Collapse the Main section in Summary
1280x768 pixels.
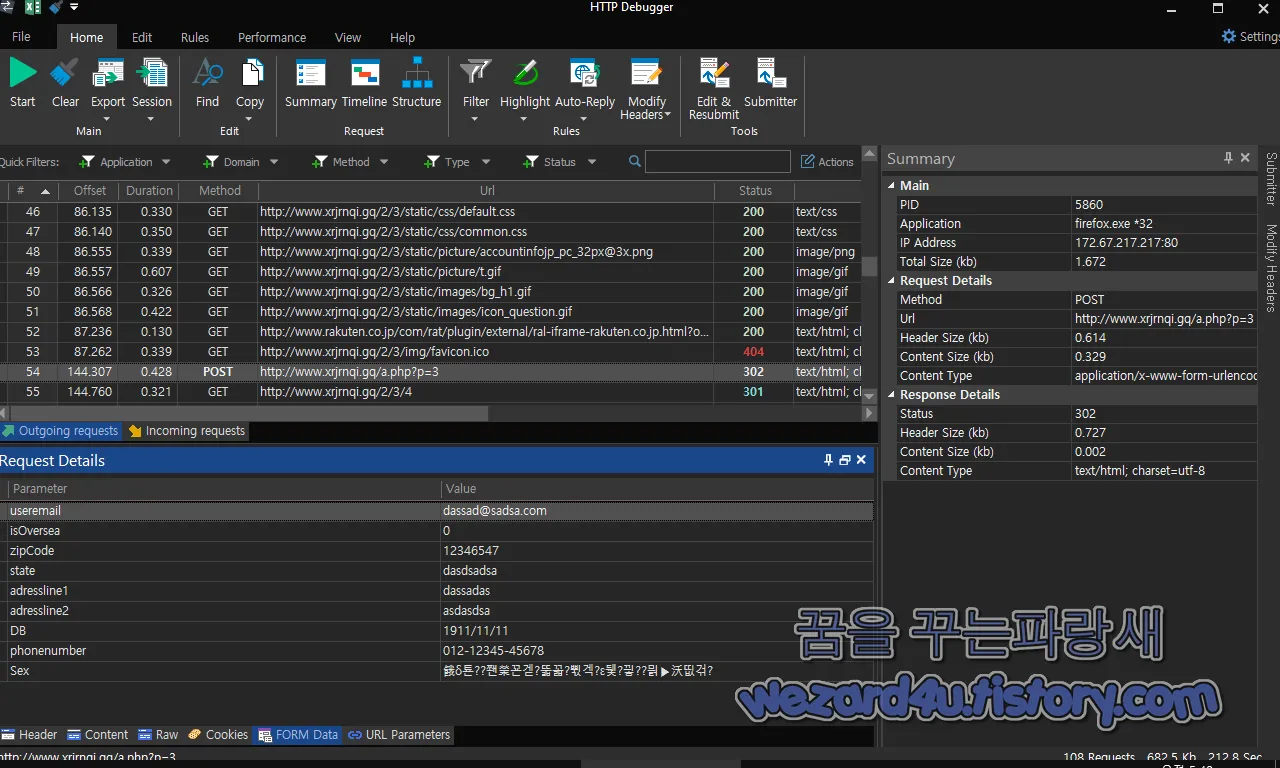tap(892, 186)
